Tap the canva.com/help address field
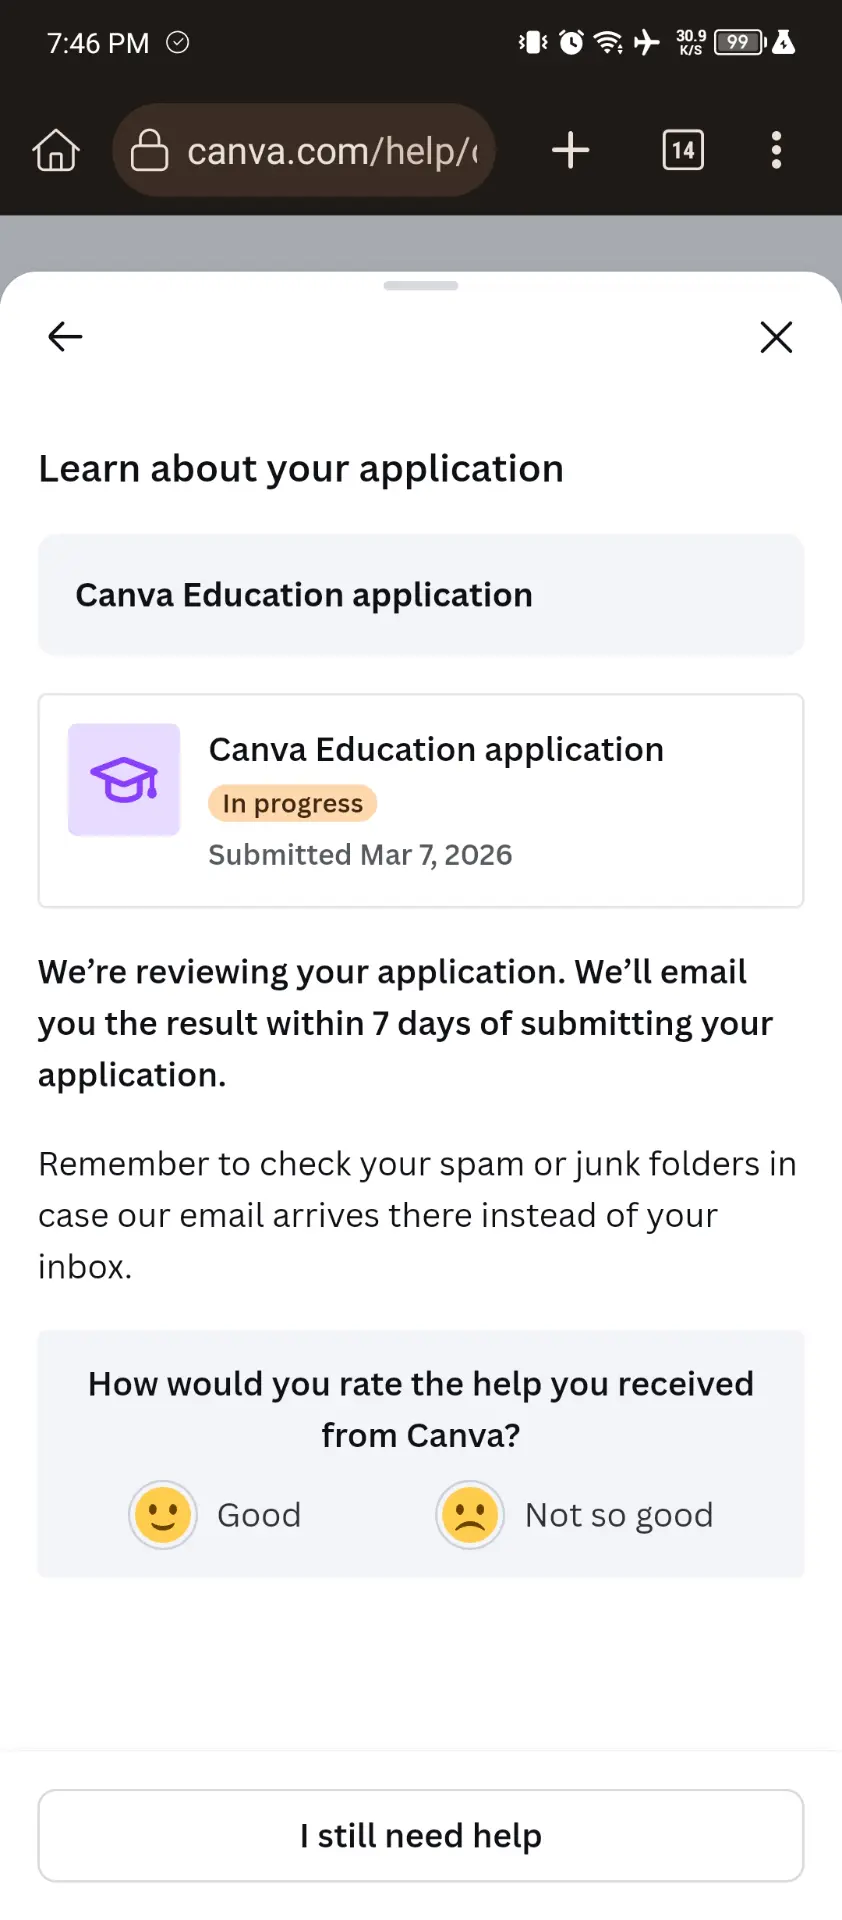 tap(304, 151)
